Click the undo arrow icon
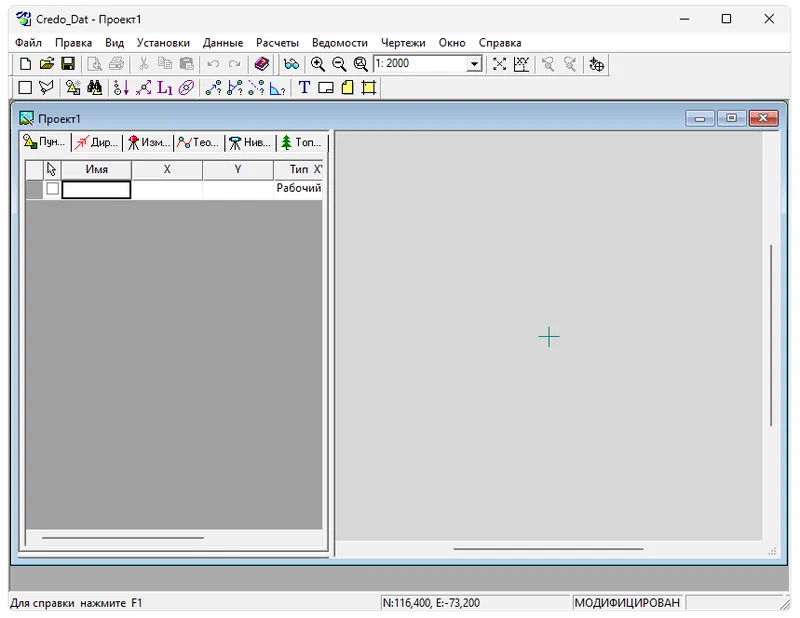Screen dimensions: 800x618 click(213, 64)
